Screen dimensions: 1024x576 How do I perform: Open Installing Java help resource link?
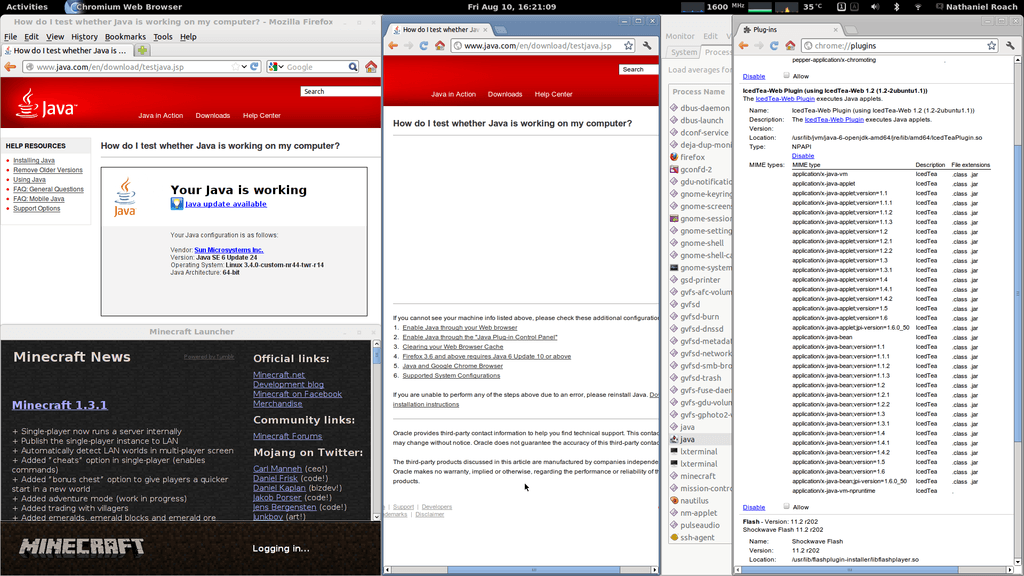tap(34, 160)
